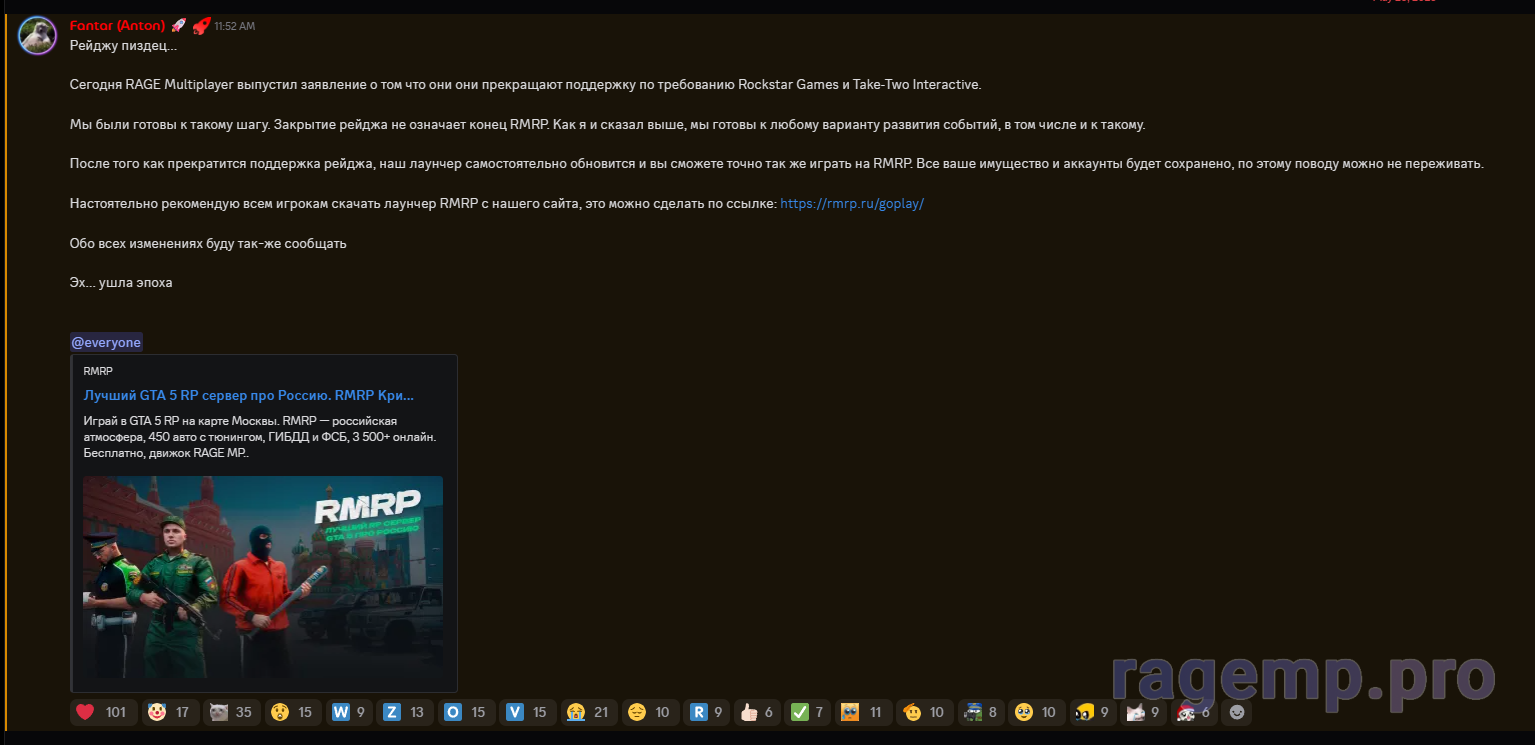
Task: Click the 11:52 AM timestamp
Action: point(235,27)
